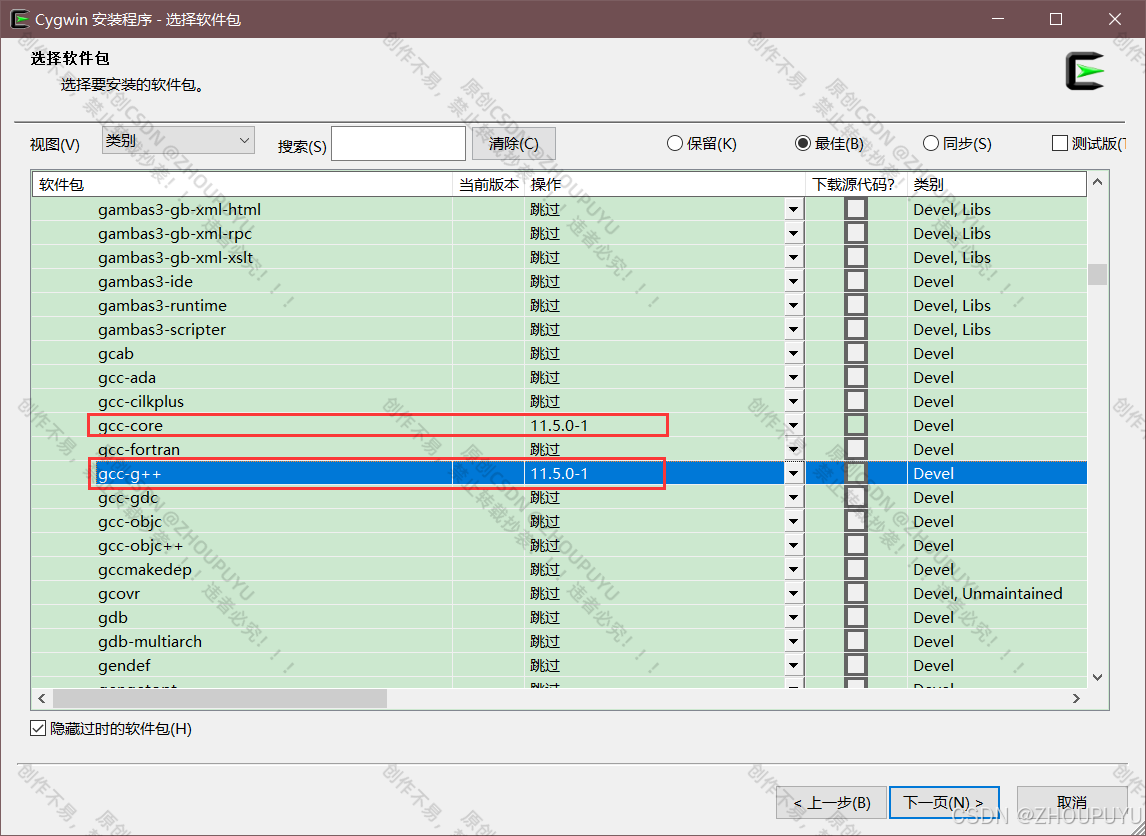Click 11.5.0-1 version for gcc-core
The width and height of the screenshot is (1146, 836).
point(559,425)
